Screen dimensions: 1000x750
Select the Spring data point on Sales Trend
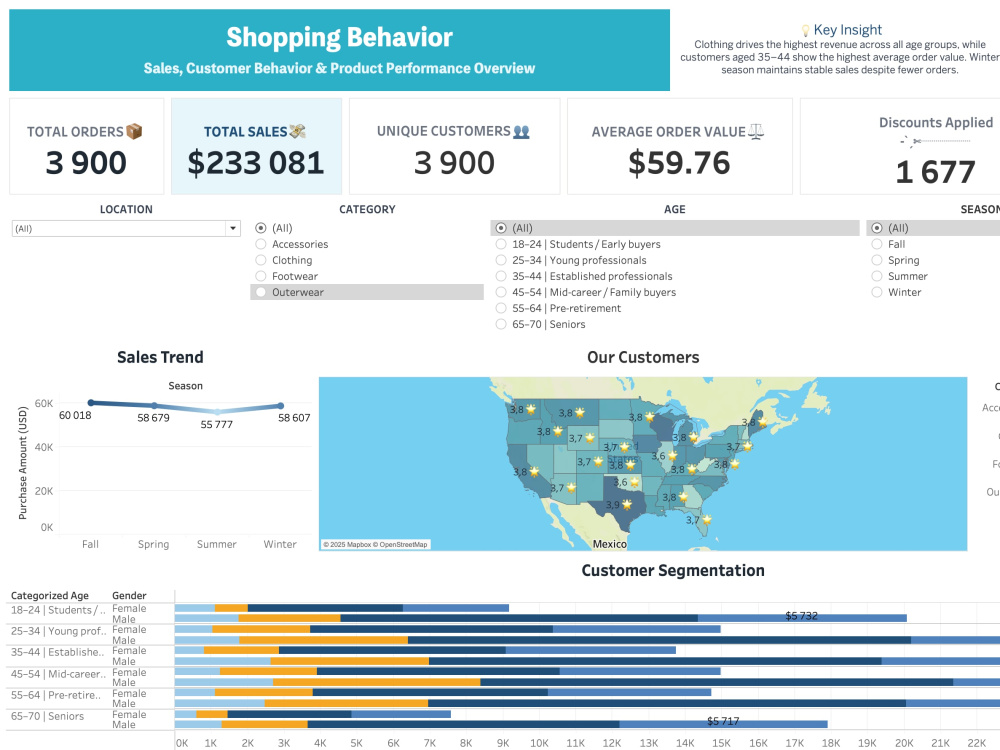tap(154, 406)
